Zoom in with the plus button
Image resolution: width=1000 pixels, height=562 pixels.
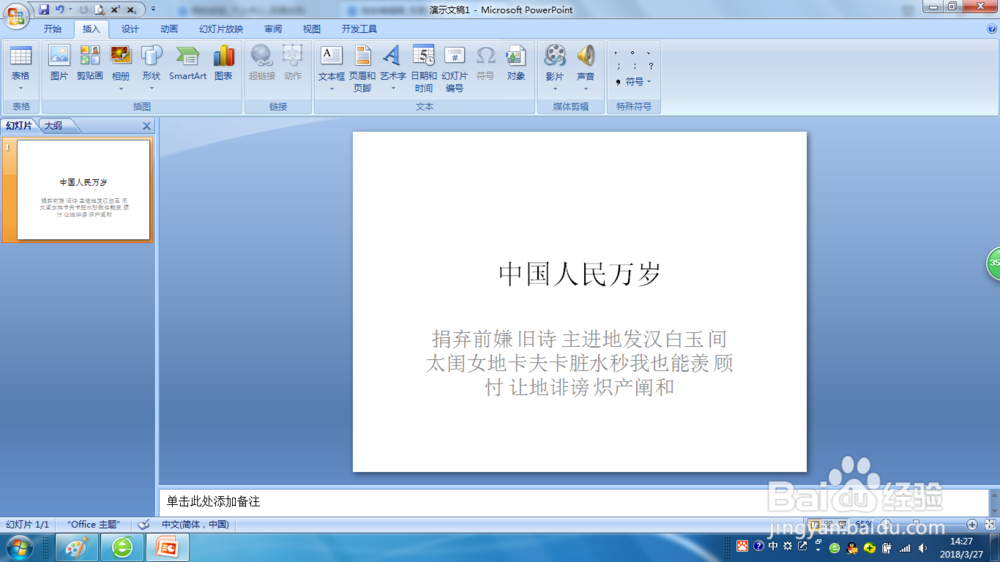[x=972, y=524]
